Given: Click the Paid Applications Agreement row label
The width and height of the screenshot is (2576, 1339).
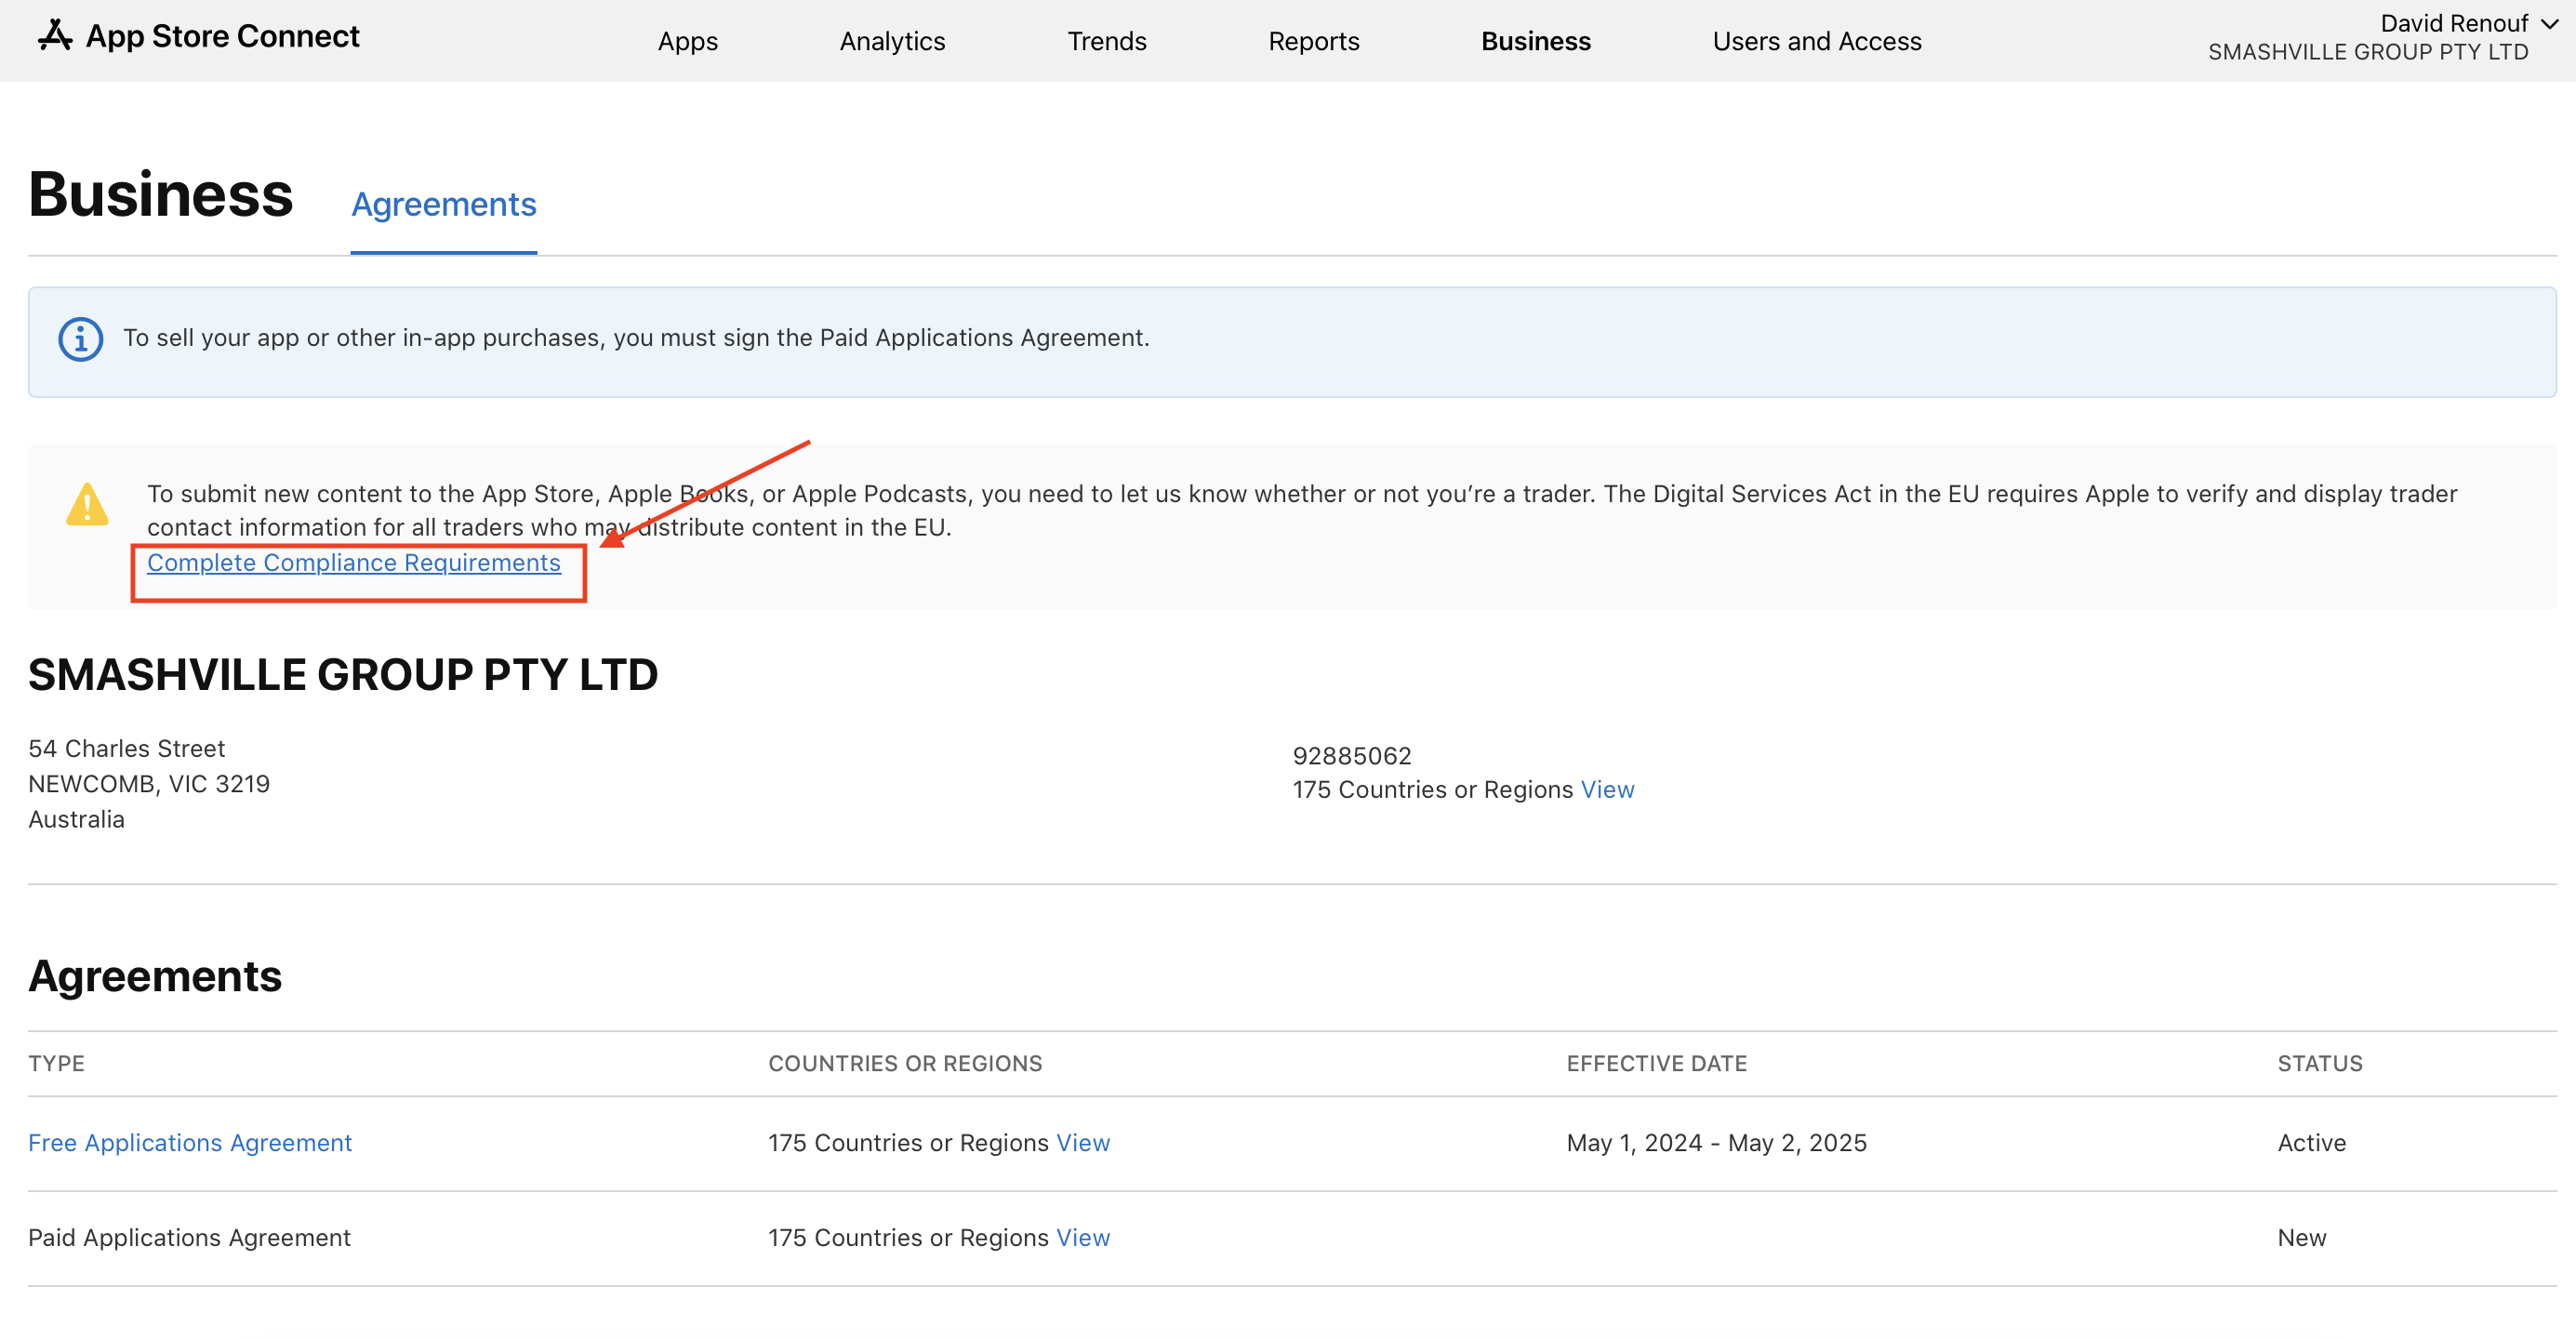Looking at the screenshot, I should tap(189, 1238).
